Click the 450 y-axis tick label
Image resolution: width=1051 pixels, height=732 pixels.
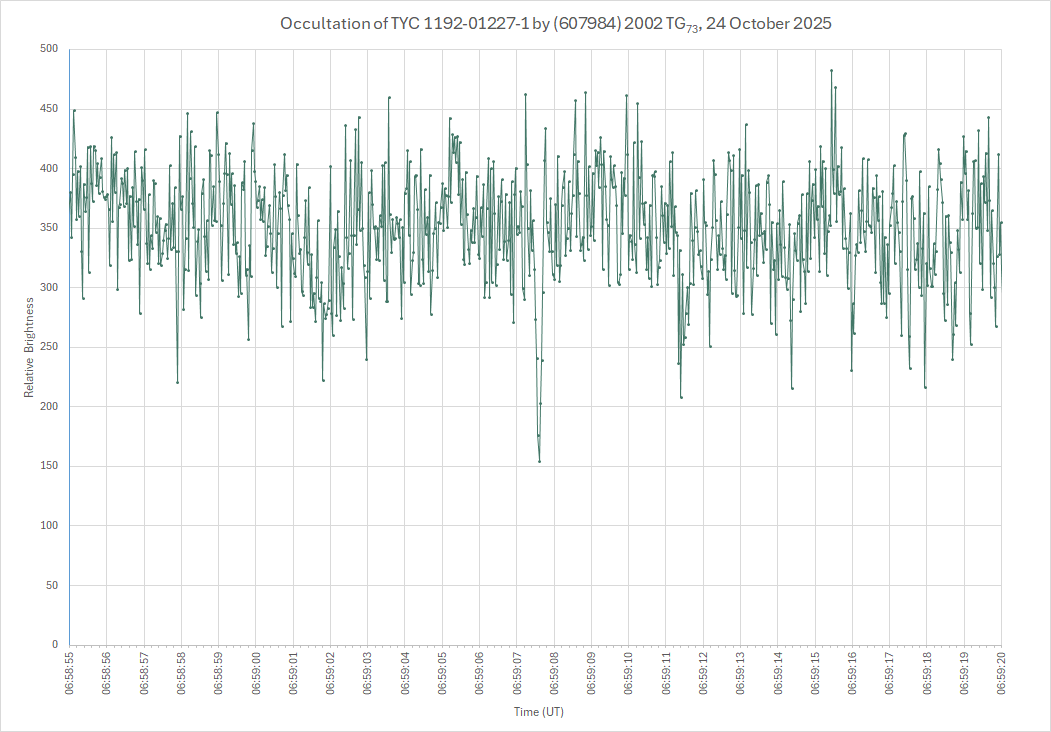[x=49, y=109]
